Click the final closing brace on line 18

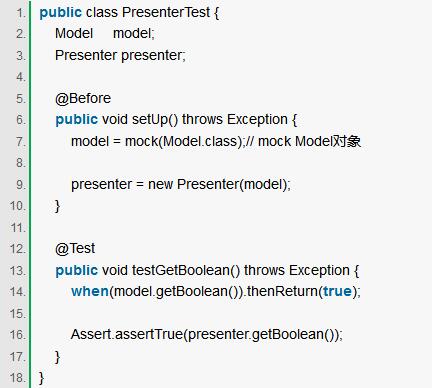pos(41,378)
